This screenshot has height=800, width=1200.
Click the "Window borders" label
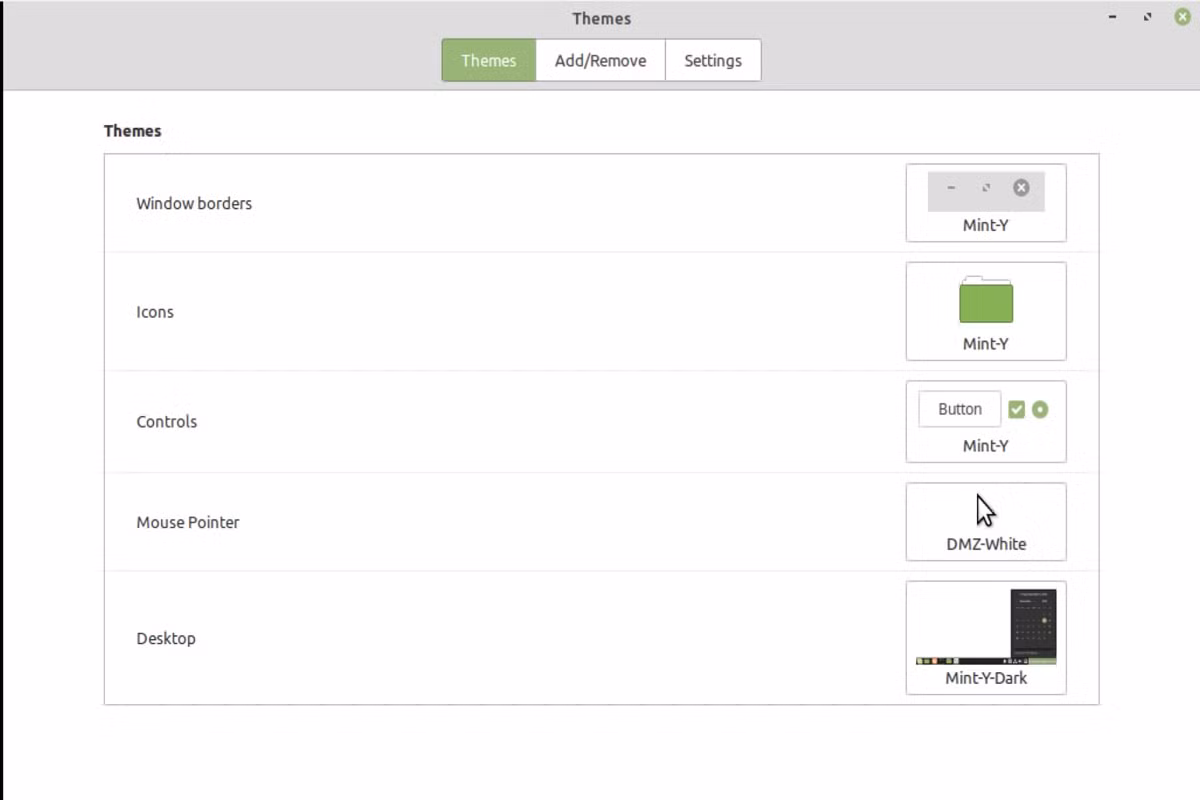point(194,203)
